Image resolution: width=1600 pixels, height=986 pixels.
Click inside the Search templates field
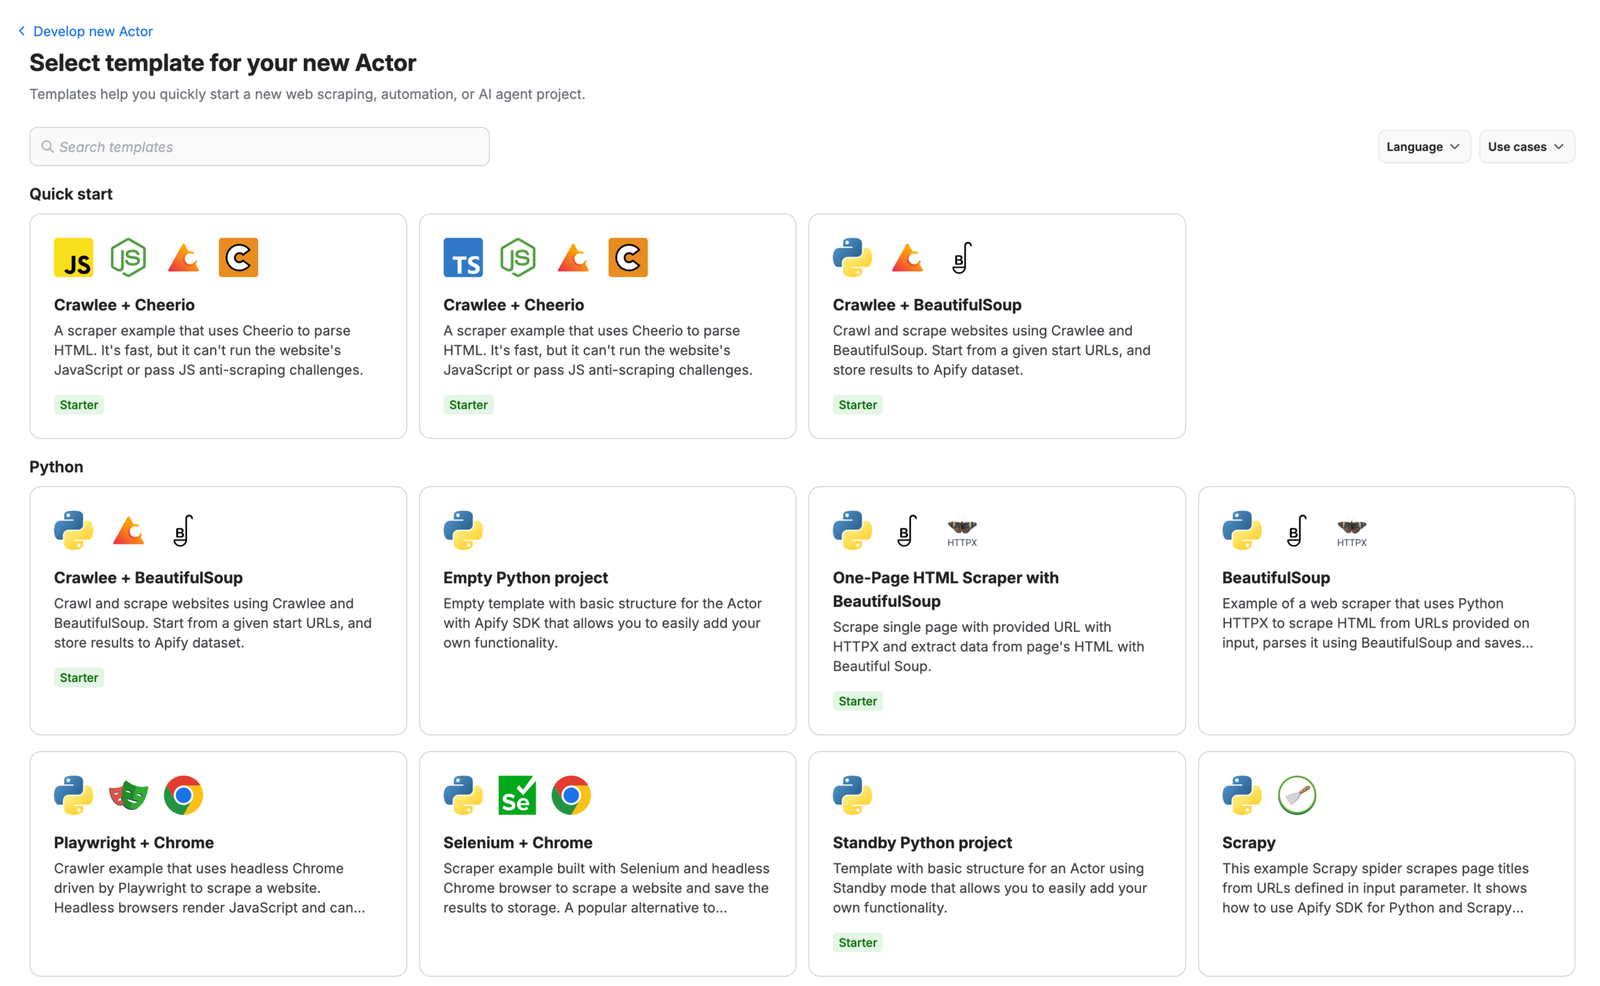259,146
